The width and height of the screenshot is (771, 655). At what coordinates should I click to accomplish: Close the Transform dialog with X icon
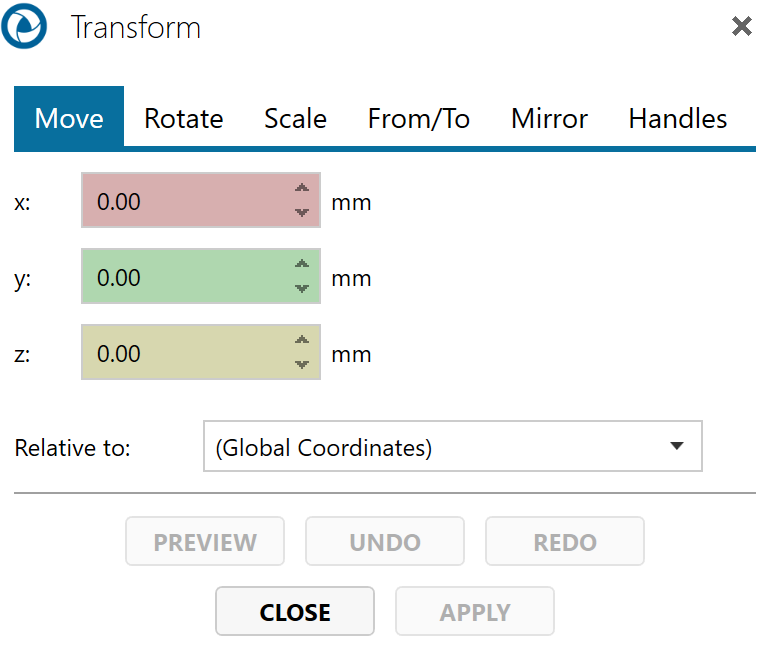[x=742, y=27]
